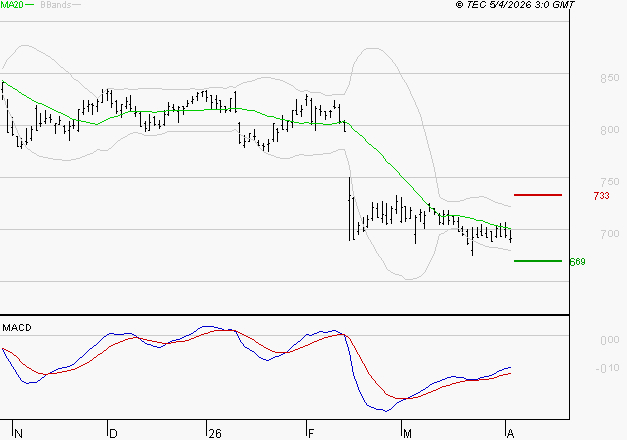Click the D month marker on time axis
The image size is (627, 440).
(113, 434)
